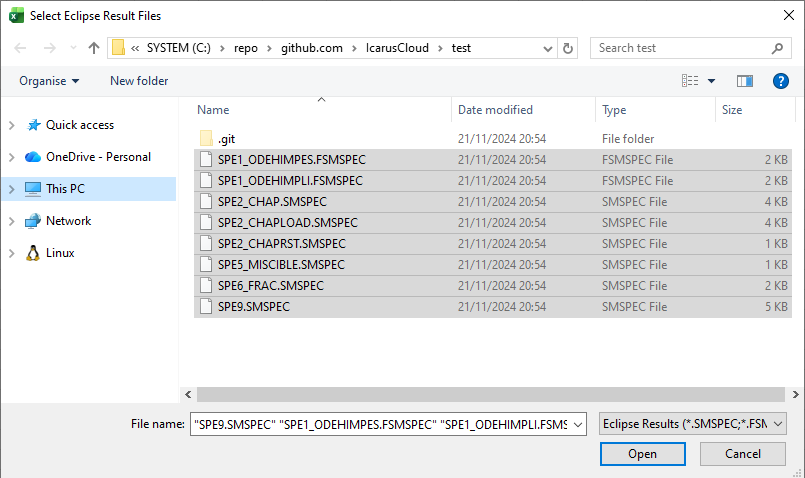Click inside the File name field
Screen dimensions: 805x478
click(381, 424)
